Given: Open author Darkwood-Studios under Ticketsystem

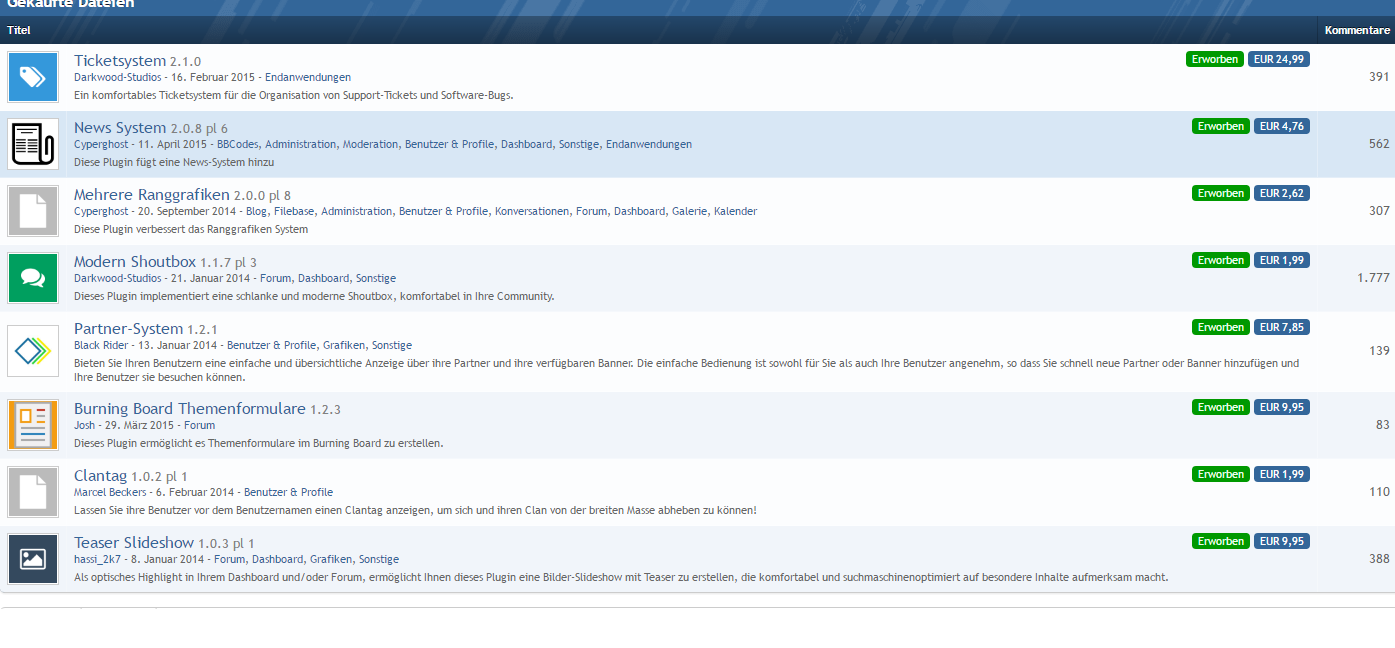Looking at the screenshot, I should [x=118, y=77].
